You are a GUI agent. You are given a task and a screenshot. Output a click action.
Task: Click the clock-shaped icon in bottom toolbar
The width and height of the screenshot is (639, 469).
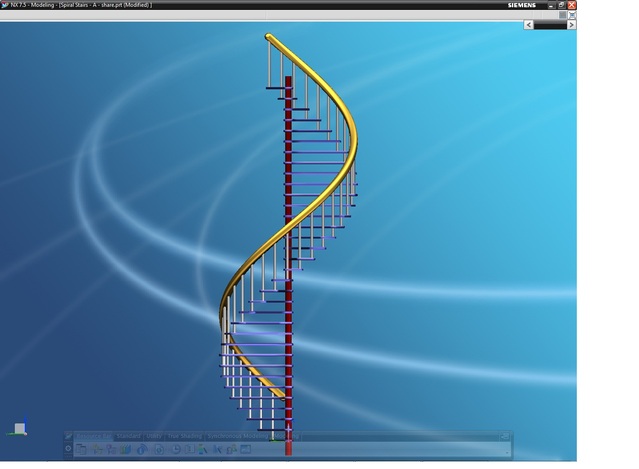176,449
